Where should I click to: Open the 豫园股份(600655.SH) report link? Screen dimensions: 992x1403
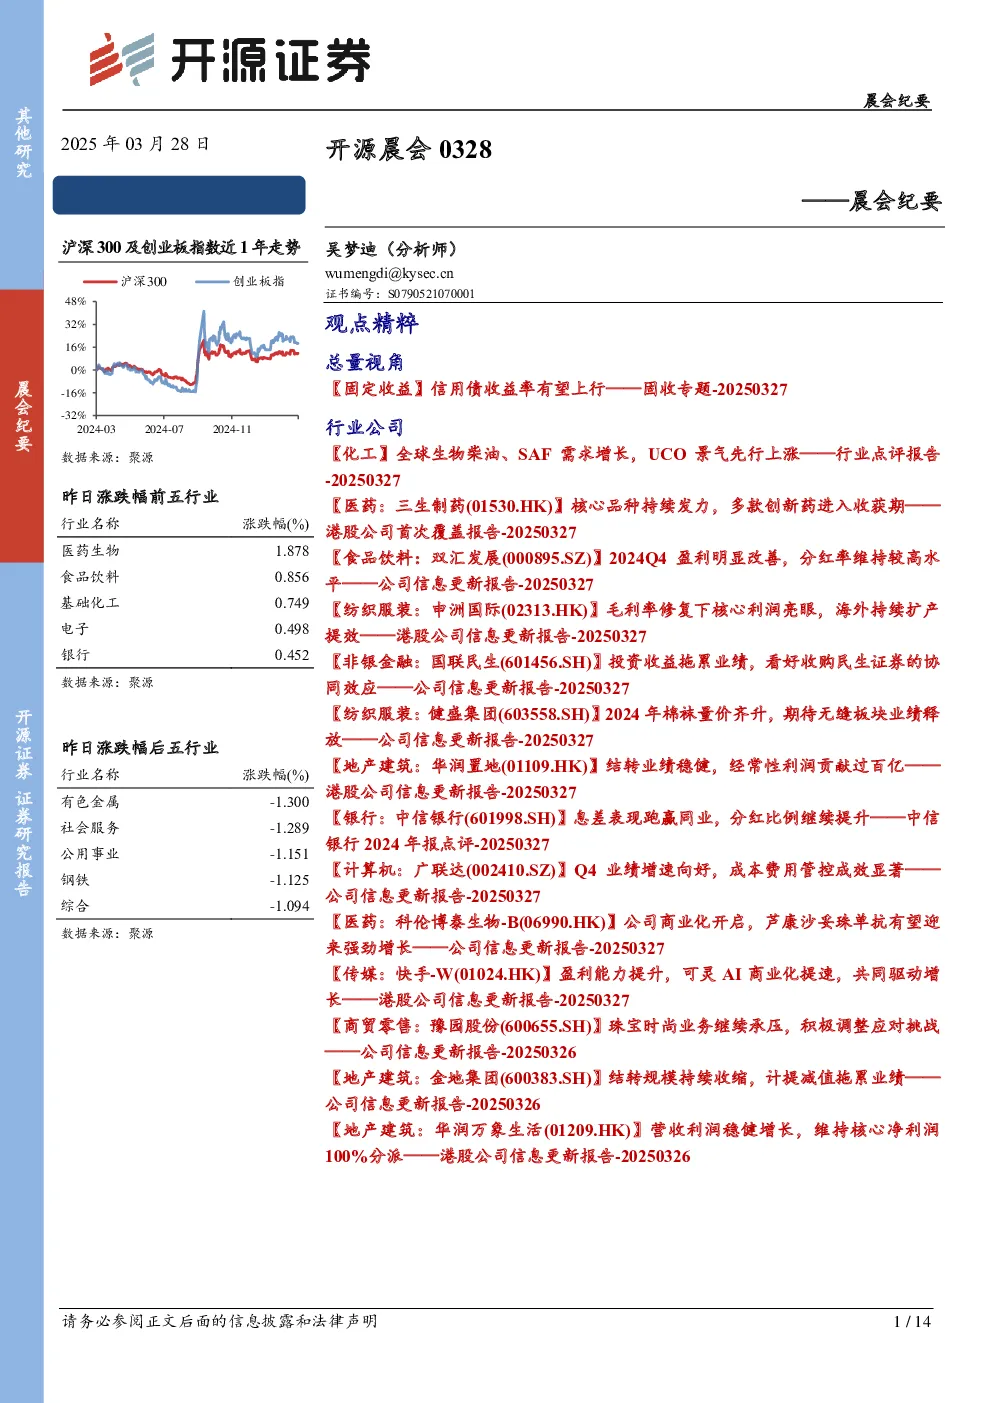pyautogui.click(x=632, y=1039)
